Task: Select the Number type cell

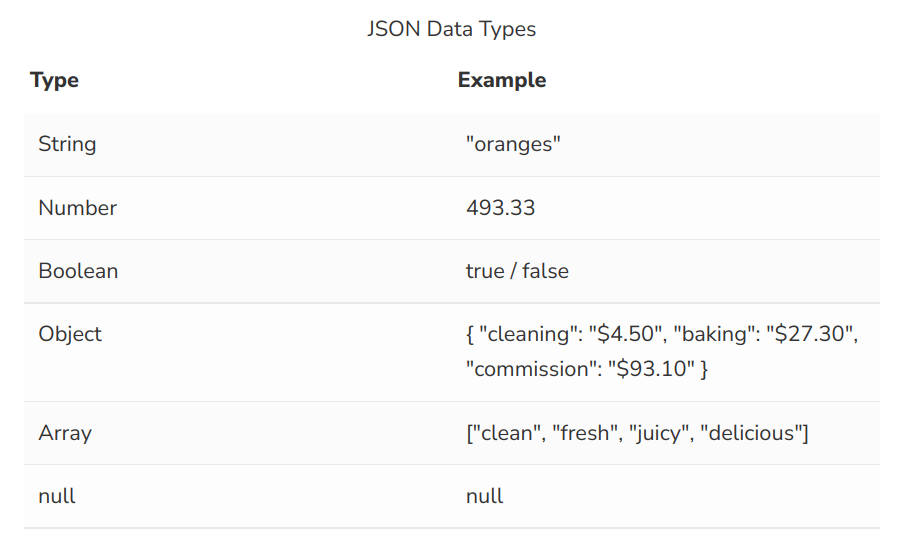Action: pyautogui.click(x=77, y=208)
